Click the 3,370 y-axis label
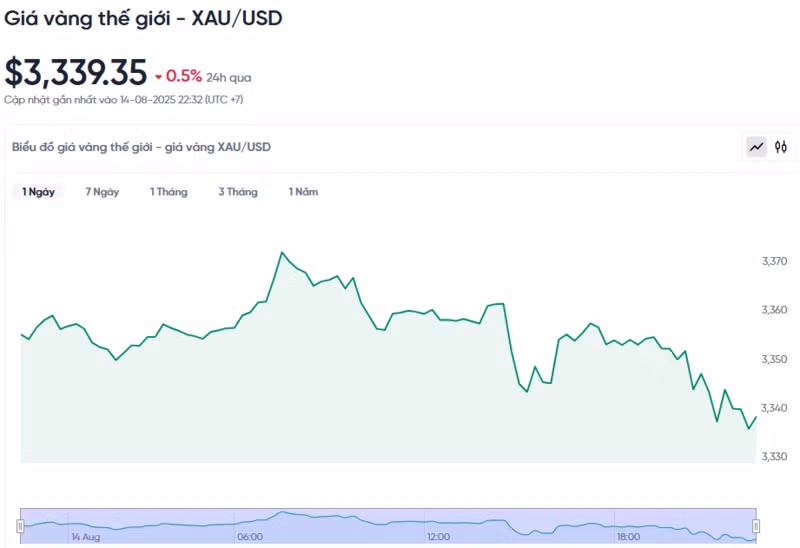 774,261
